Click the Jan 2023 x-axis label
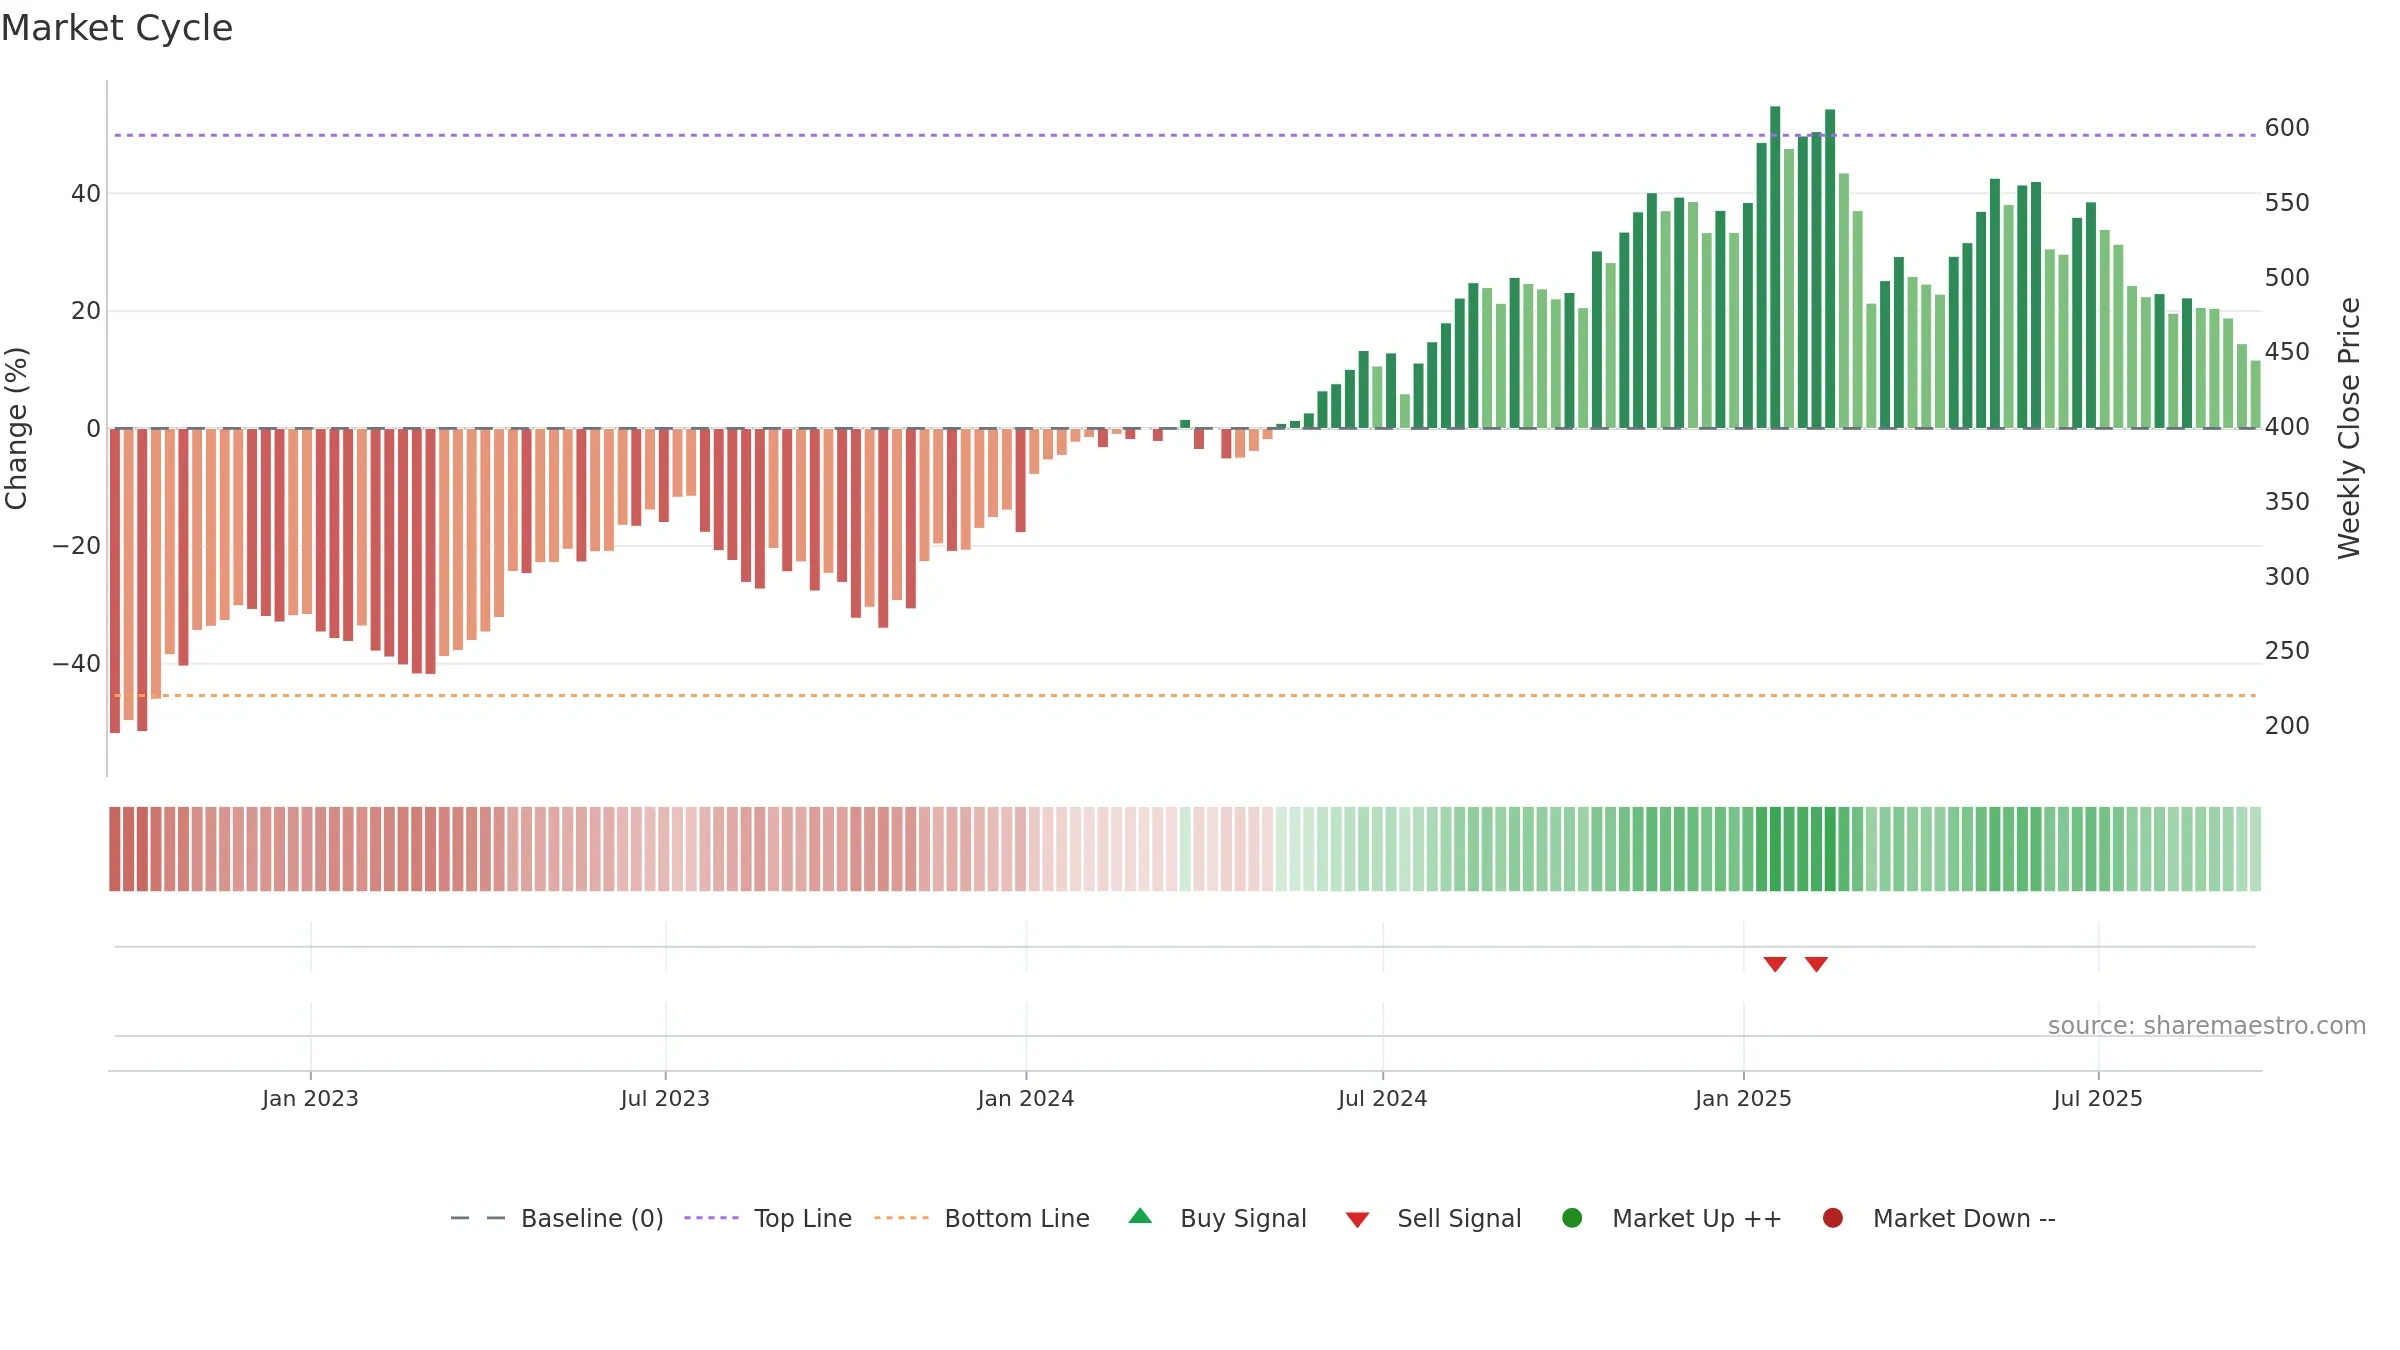The width and height of the screenshot is (2400, 1350). pos(310,1099)
